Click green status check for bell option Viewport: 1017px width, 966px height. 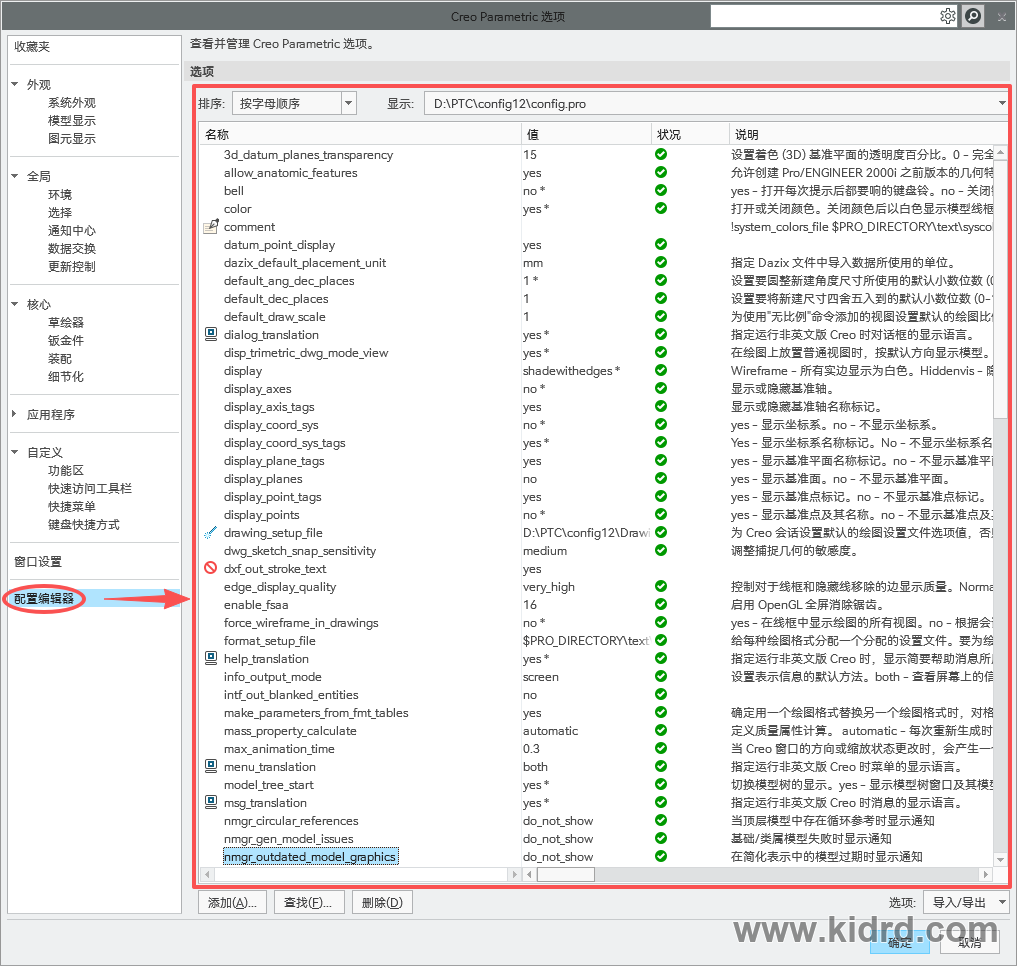pyautogui.click(x=661, y=190)
